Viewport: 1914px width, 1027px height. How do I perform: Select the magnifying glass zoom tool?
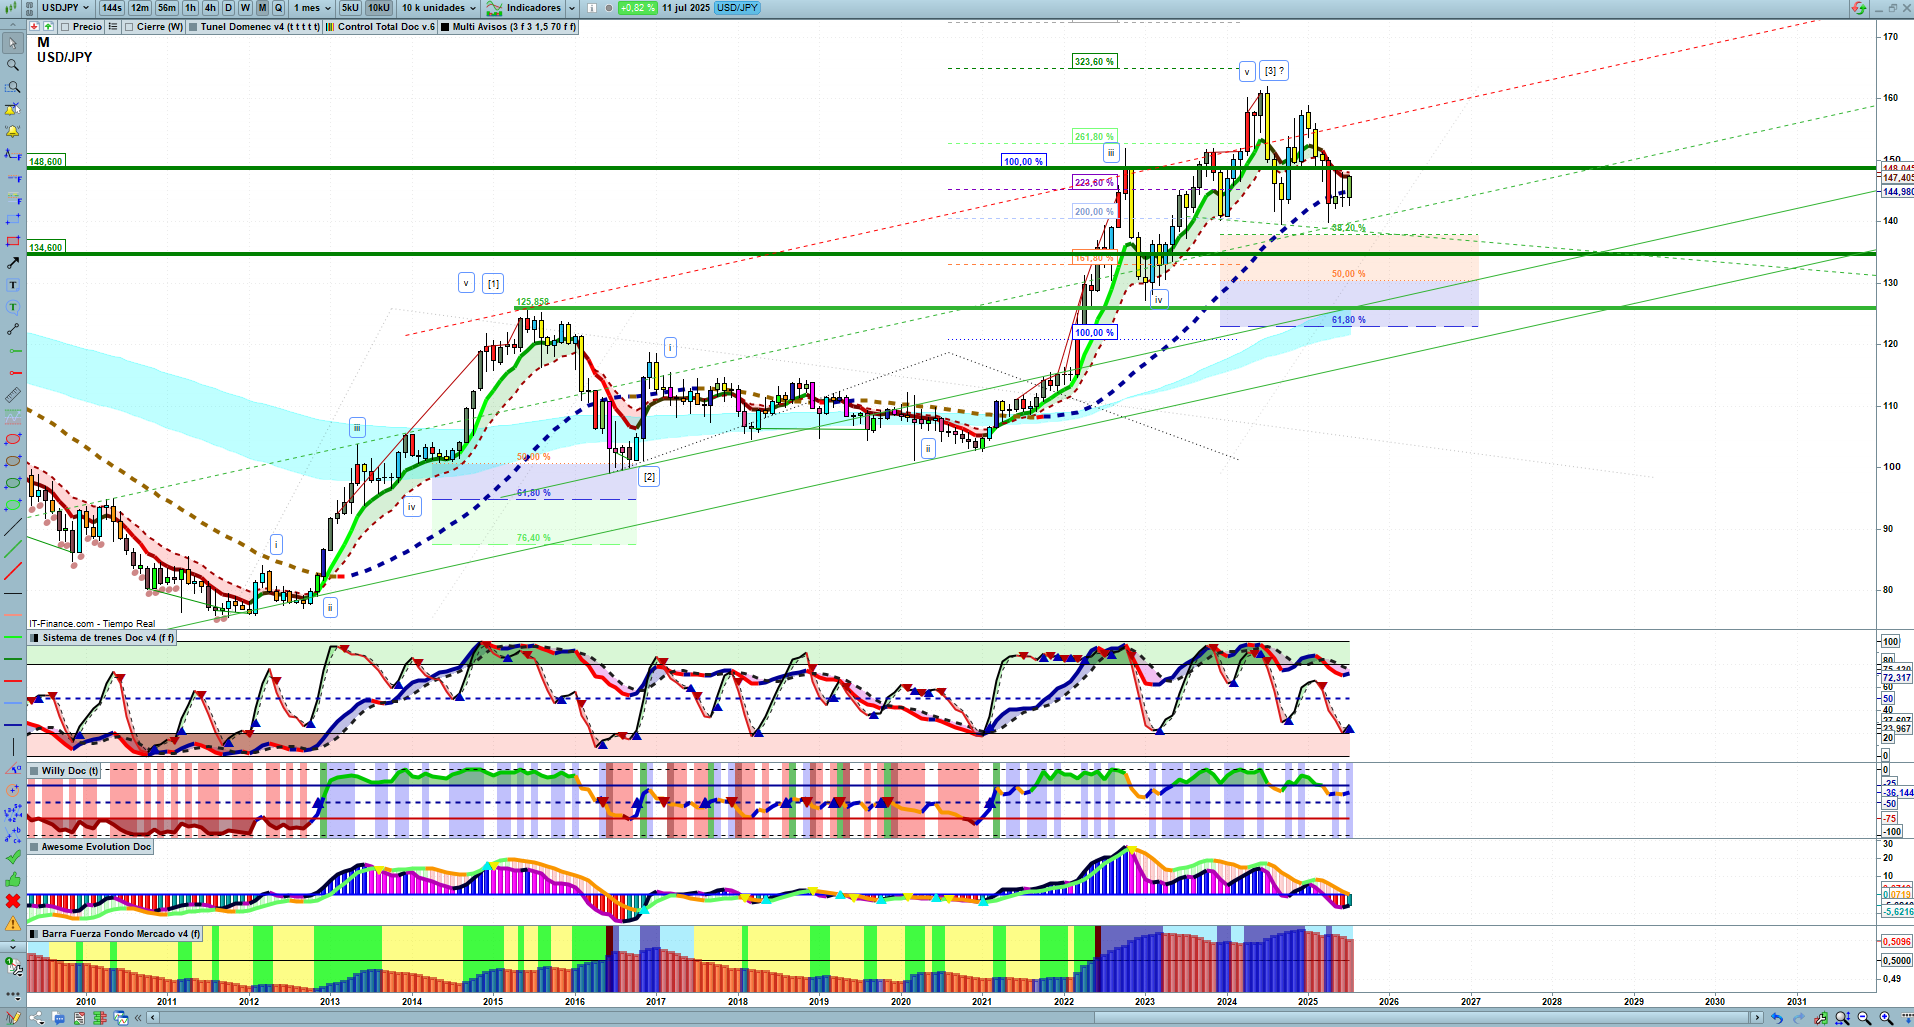pyautogui.click(x=13, y=65)
